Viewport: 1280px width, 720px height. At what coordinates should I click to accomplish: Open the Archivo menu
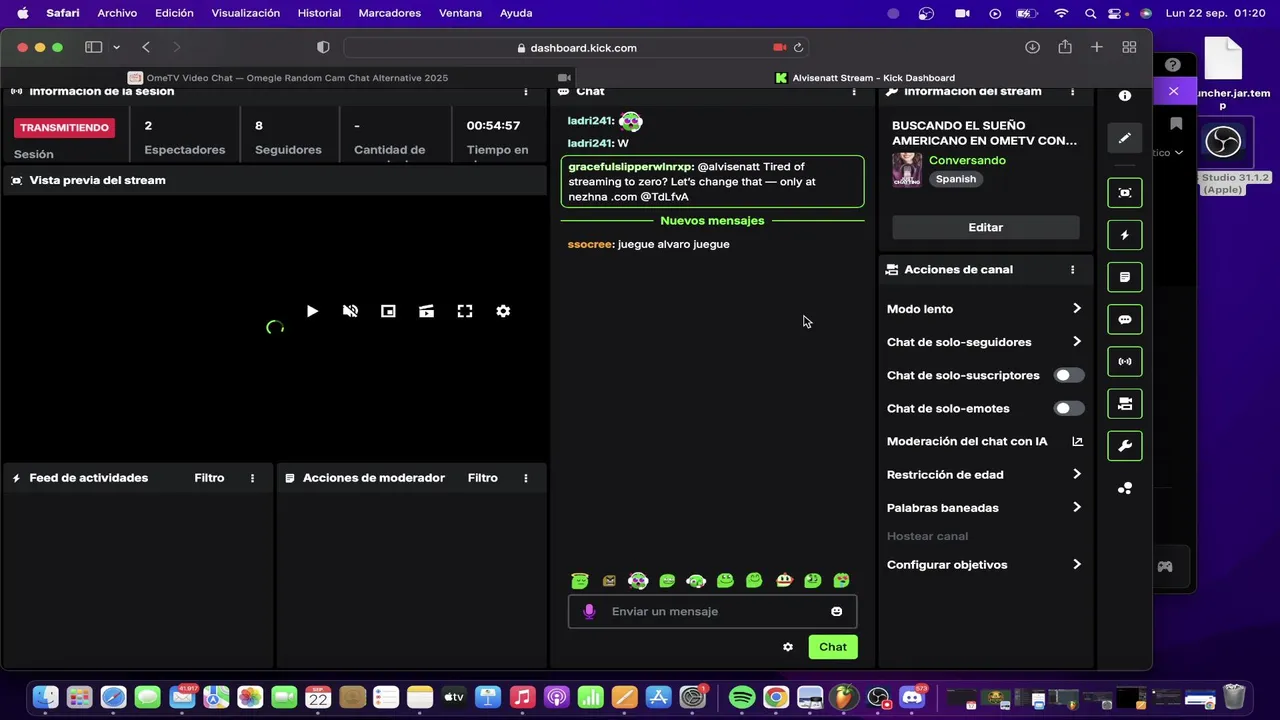point(117,13)
